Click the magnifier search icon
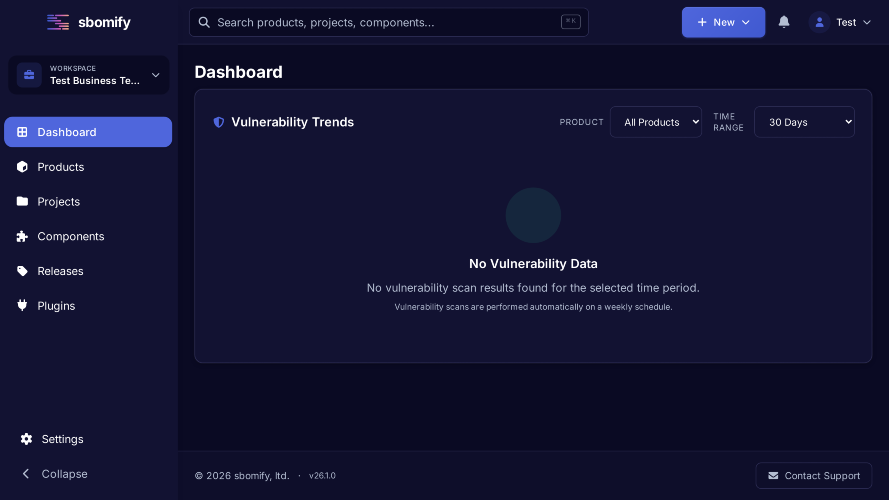 pyautogui.click(x=204, y=22)
